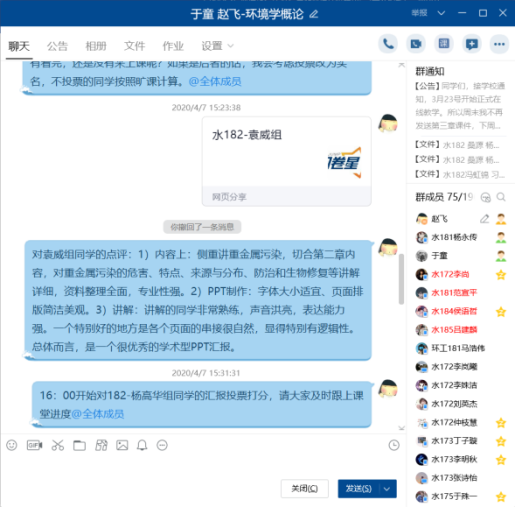Click the chat area vertical scrollbar
Screen dimensions: 515x507
[401, 279]
